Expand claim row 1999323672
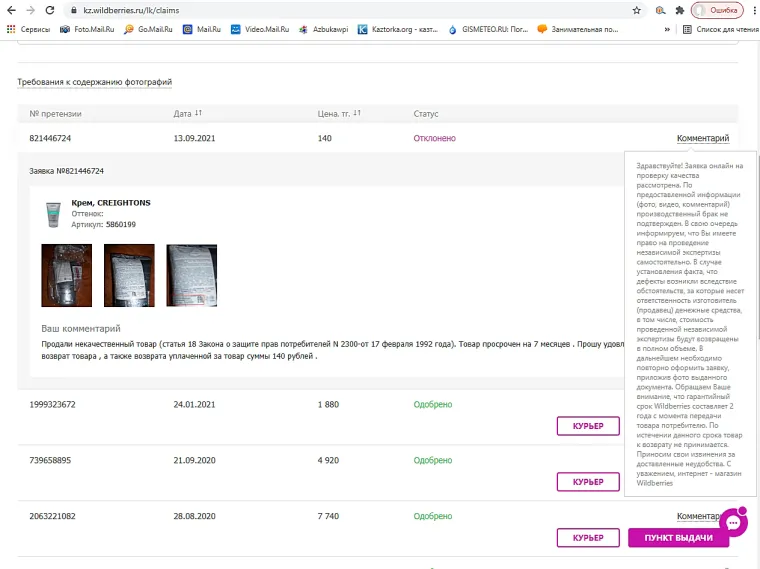760x569 pixels. pos(53,405)
